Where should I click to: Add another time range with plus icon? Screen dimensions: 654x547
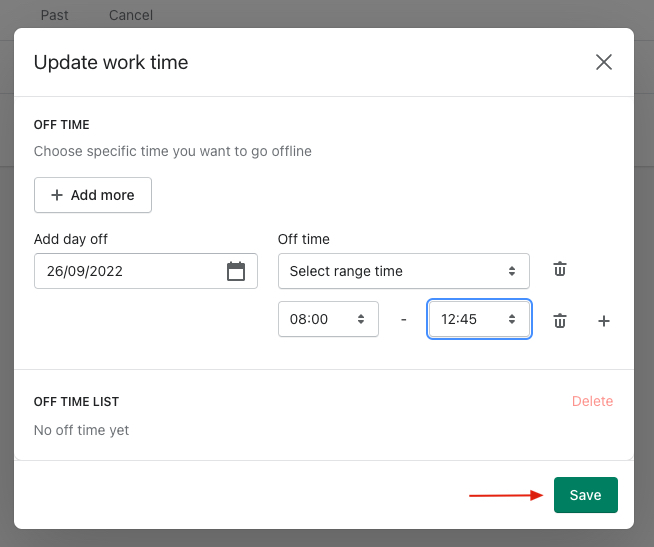coord(603,321)
